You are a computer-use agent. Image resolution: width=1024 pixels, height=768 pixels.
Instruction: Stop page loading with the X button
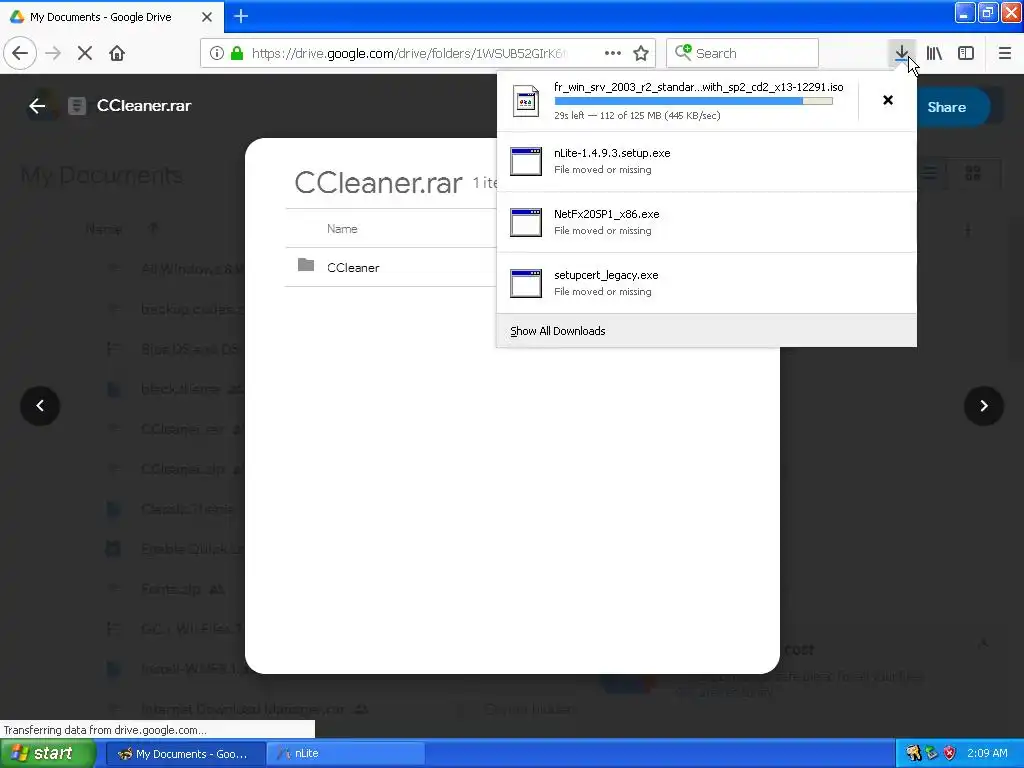point(85,53)
